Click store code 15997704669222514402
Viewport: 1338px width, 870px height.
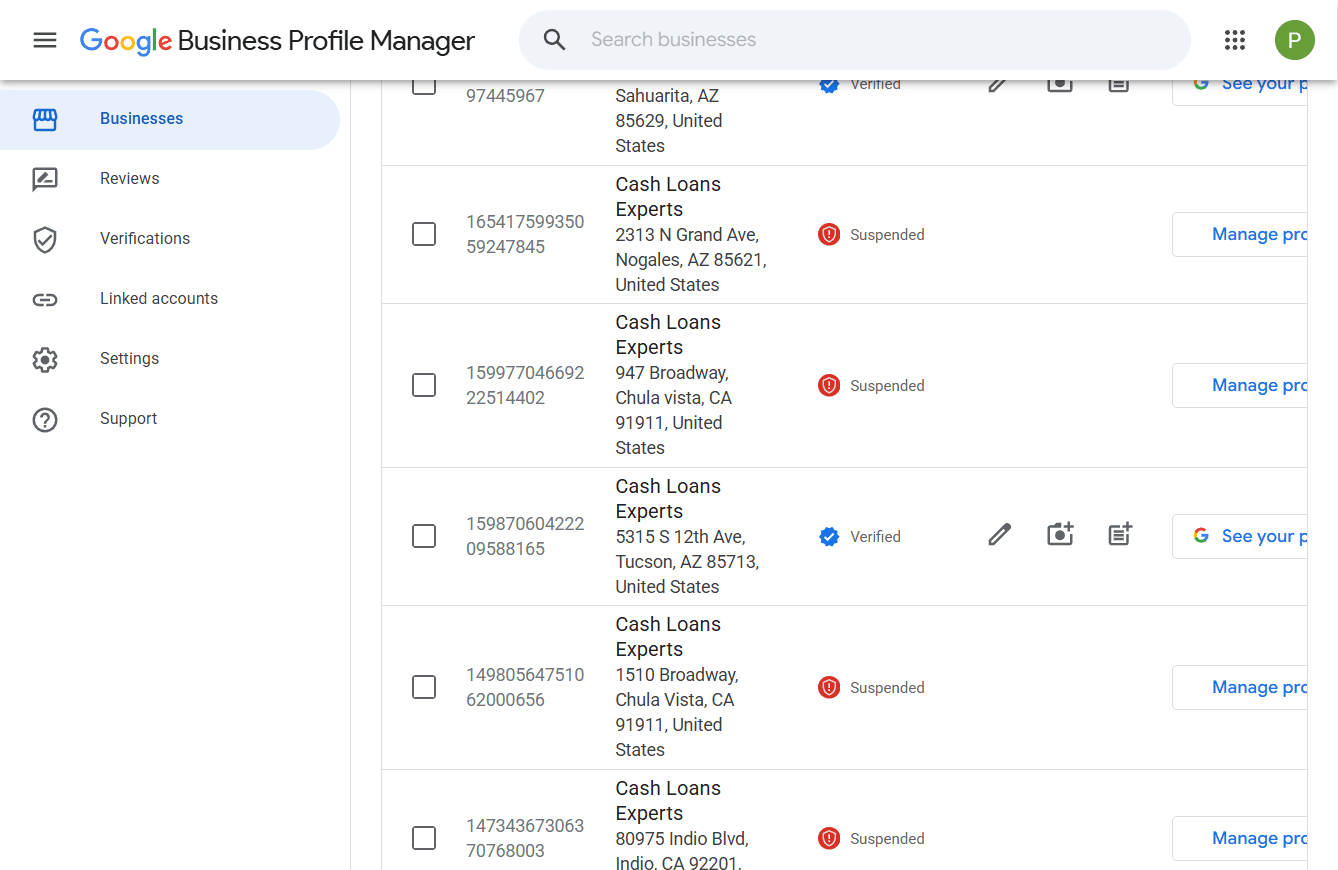click(525, 385)
